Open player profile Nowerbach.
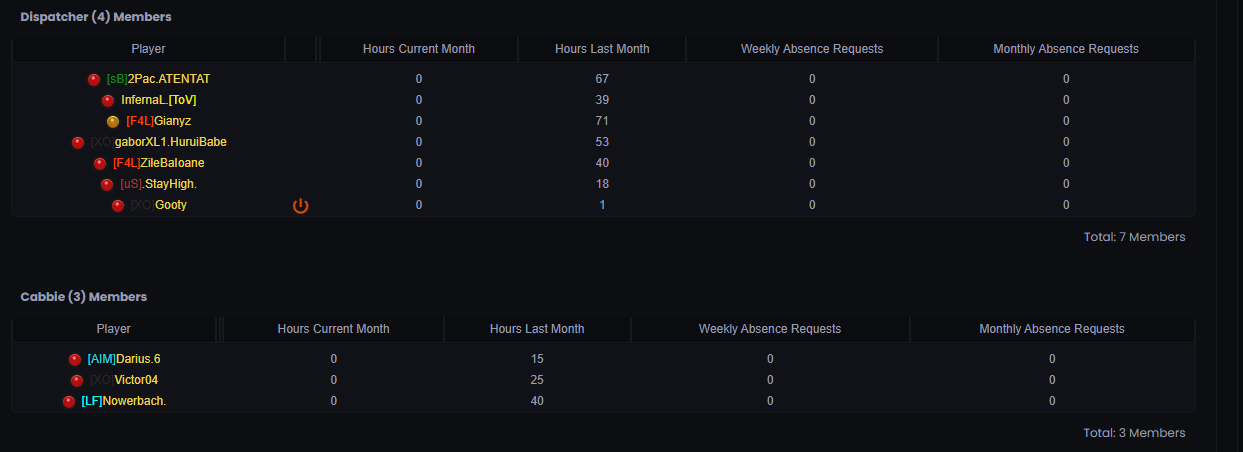Image resolution: width=1243 pixels, height=452 pixels. coord(123,401)
